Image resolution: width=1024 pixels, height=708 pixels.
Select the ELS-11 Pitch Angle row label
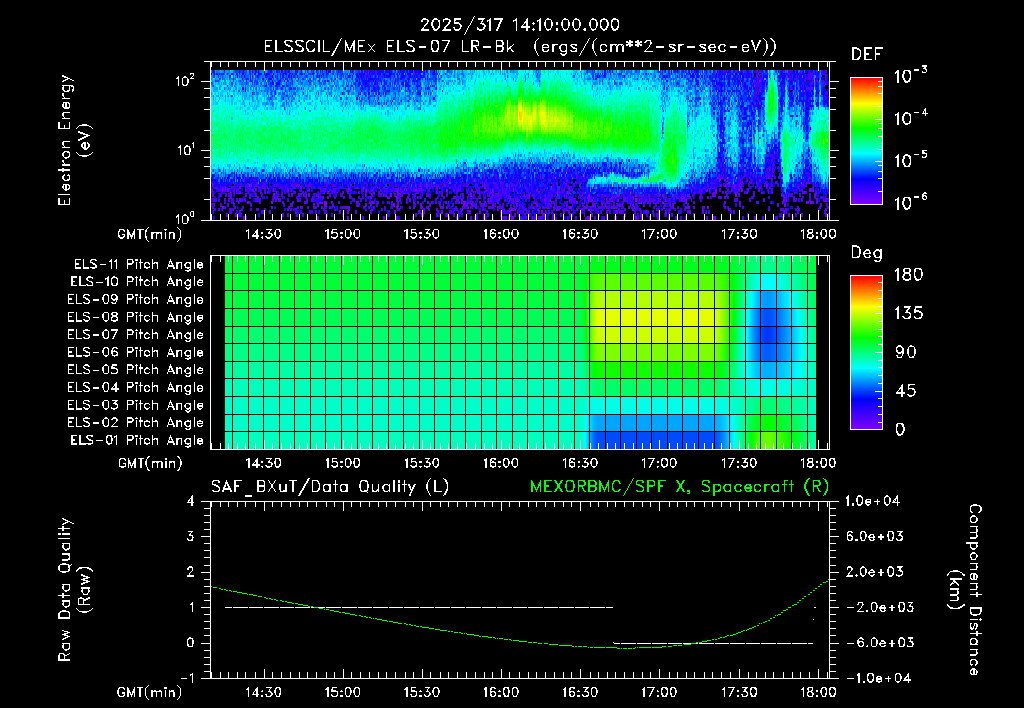[x=138, y=265]
